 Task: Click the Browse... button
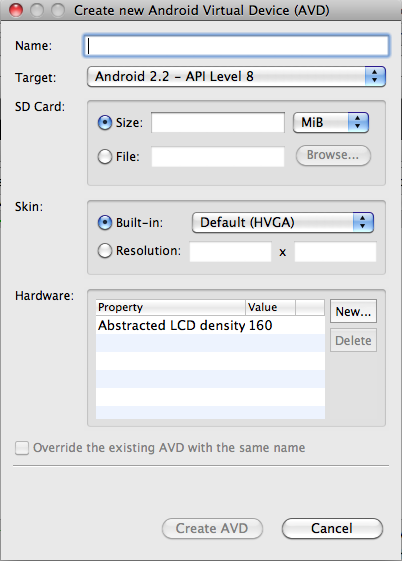tap(333, 155)
